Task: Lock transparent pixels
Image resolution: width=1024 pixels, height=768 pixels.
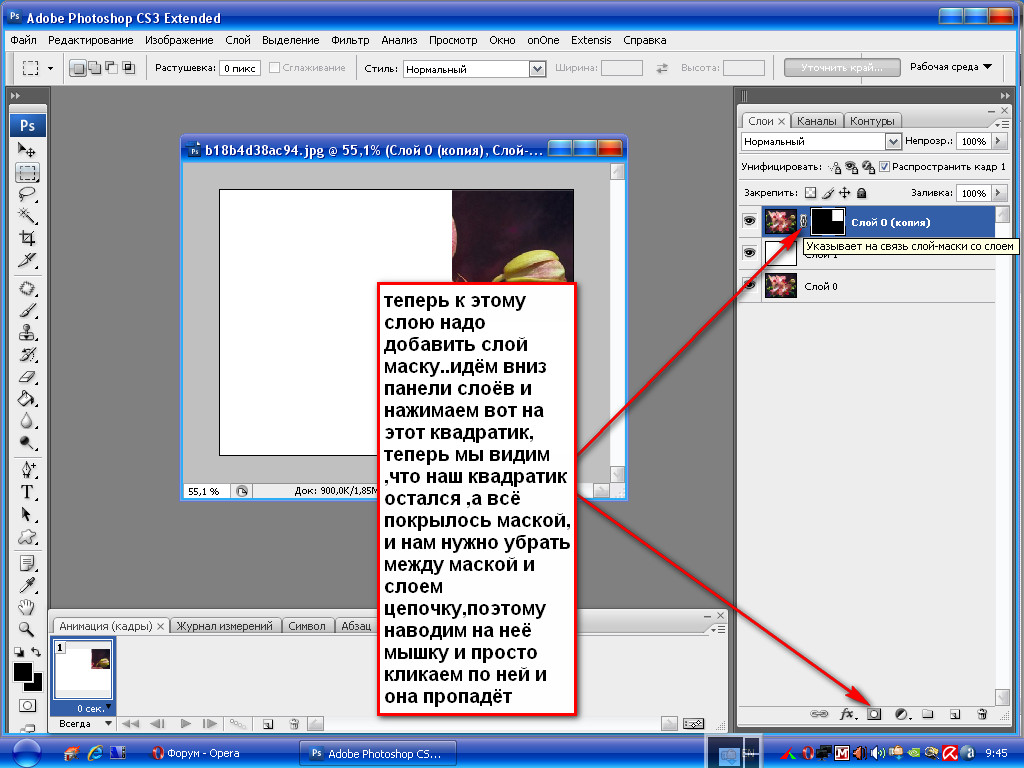Action: tap(810, 193)
